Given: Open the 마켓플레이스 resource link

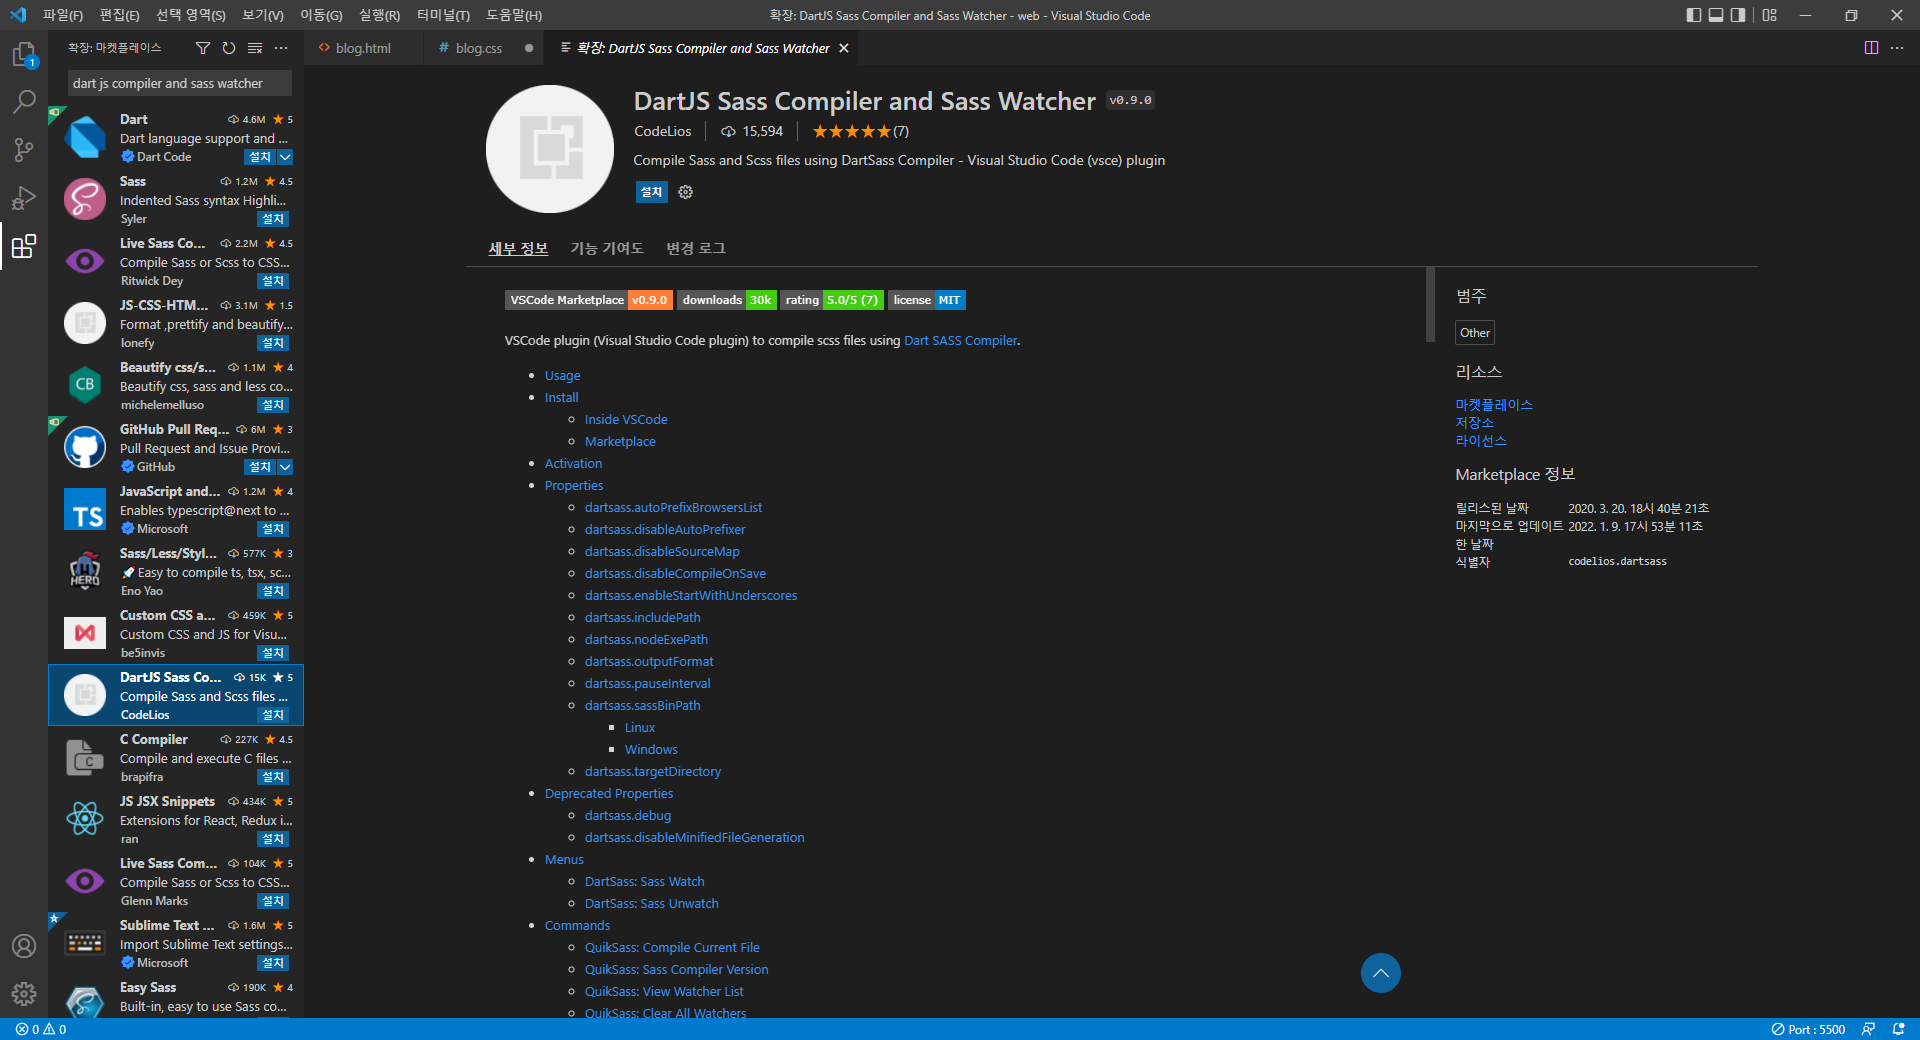Looking at the screenshot, I should pyautogui.click(x=1494, y=404).
